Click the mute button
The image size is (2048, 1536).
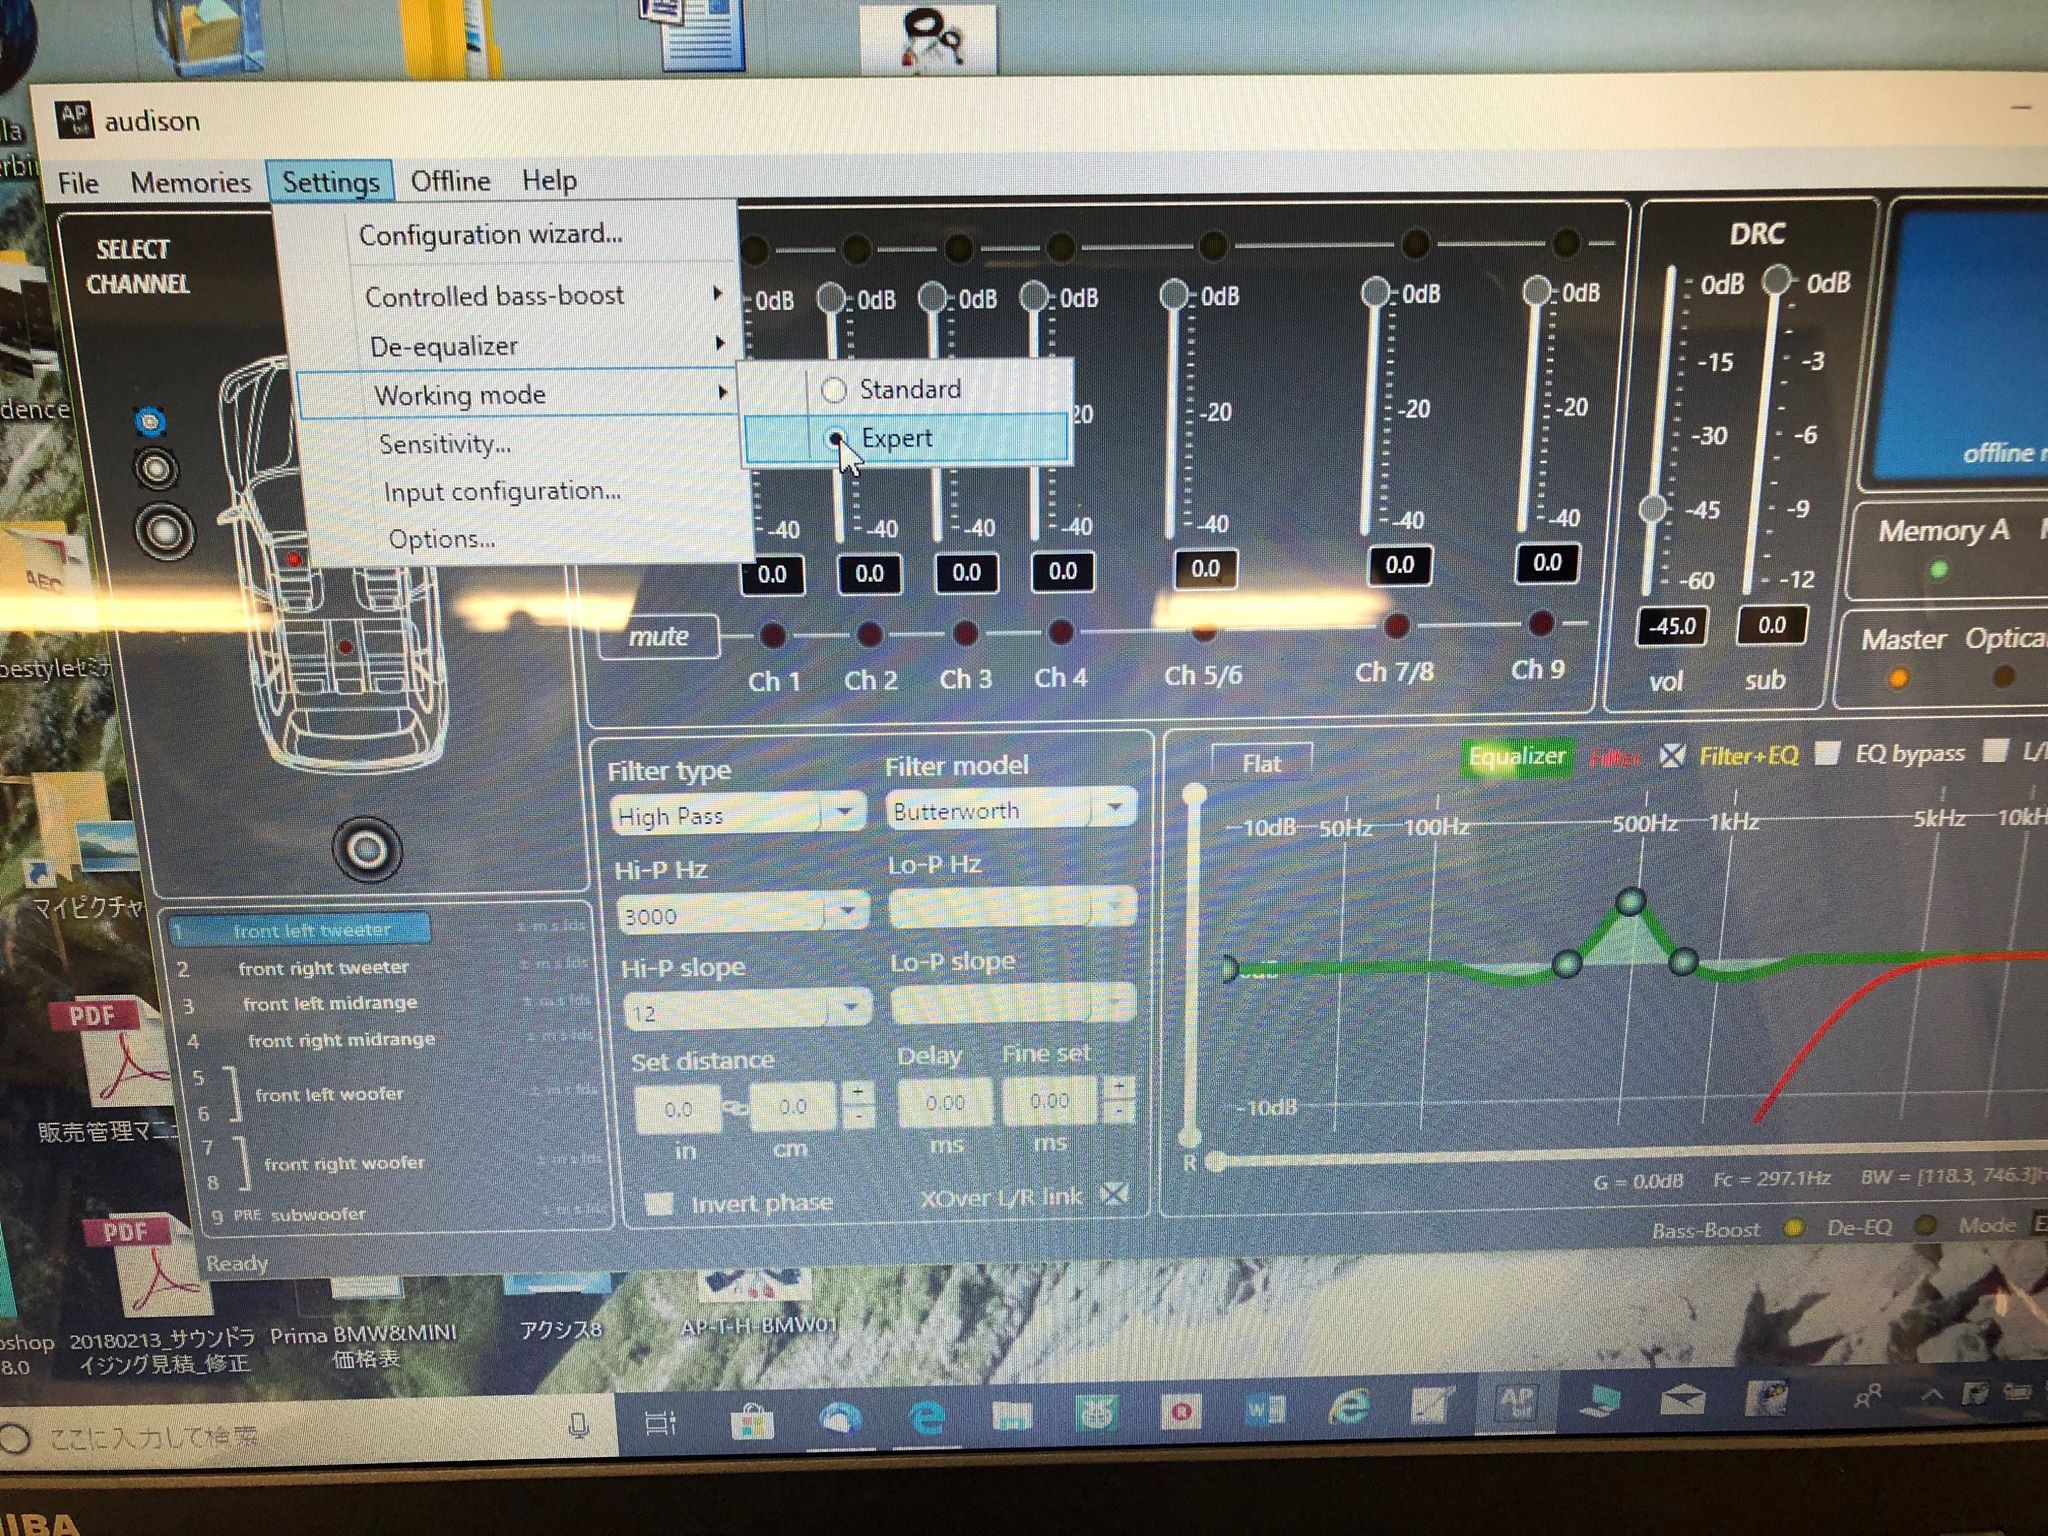(659, 636)
